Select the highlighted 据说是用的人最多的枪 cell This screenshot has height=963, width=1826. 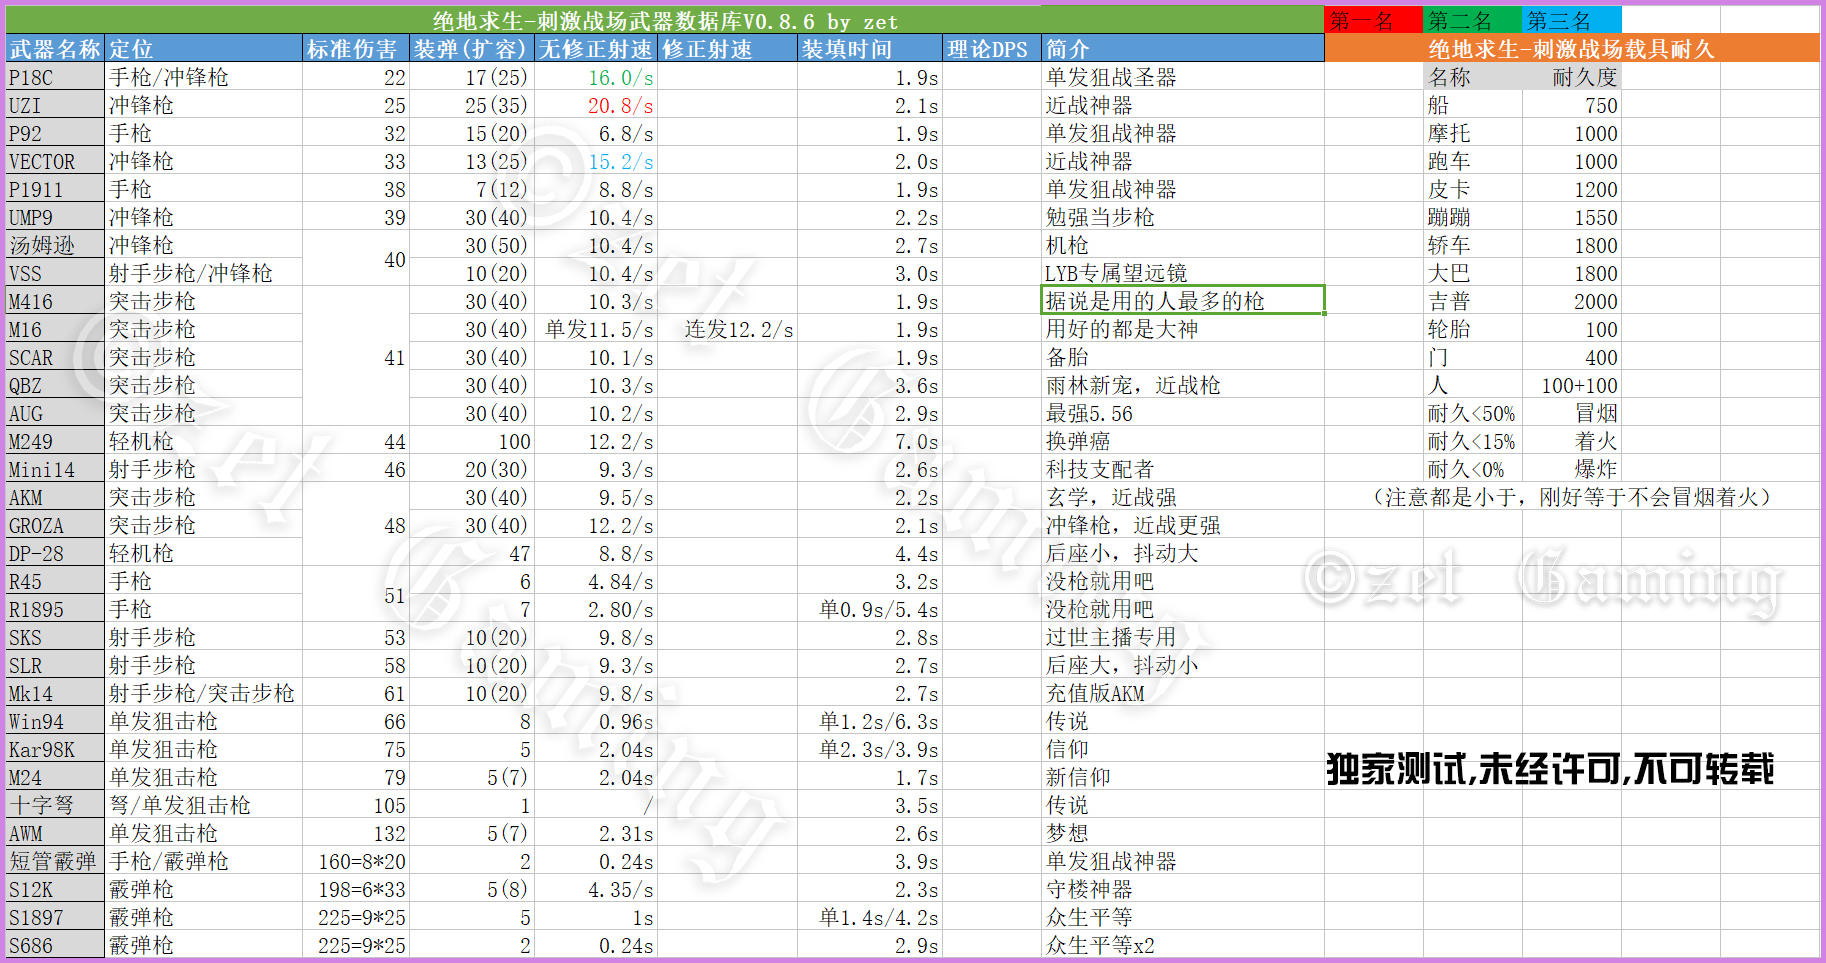click(x=1182, y=301)
